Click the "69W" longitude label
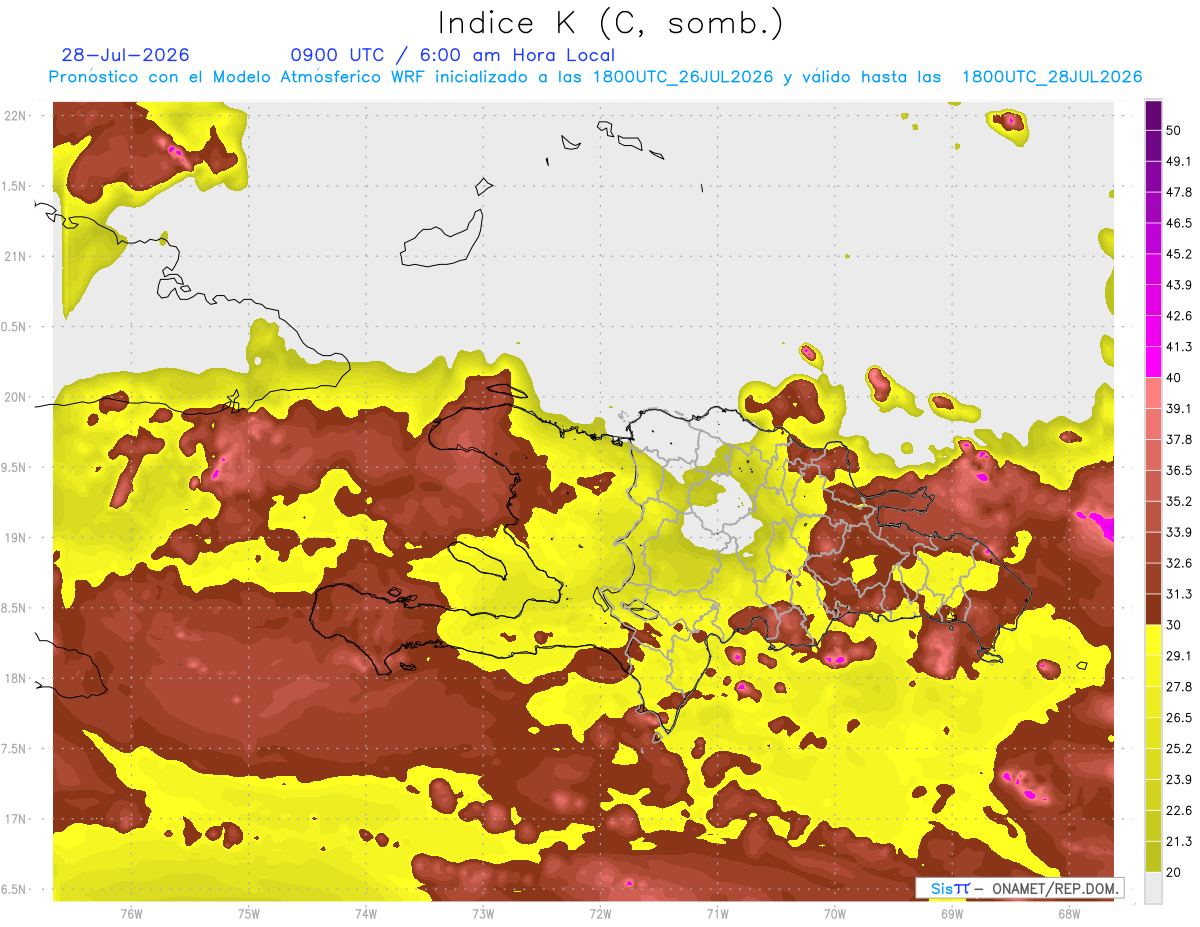The height and width of the screenshot is (927, 1200). pyautogui.click(x=952, y=913)
